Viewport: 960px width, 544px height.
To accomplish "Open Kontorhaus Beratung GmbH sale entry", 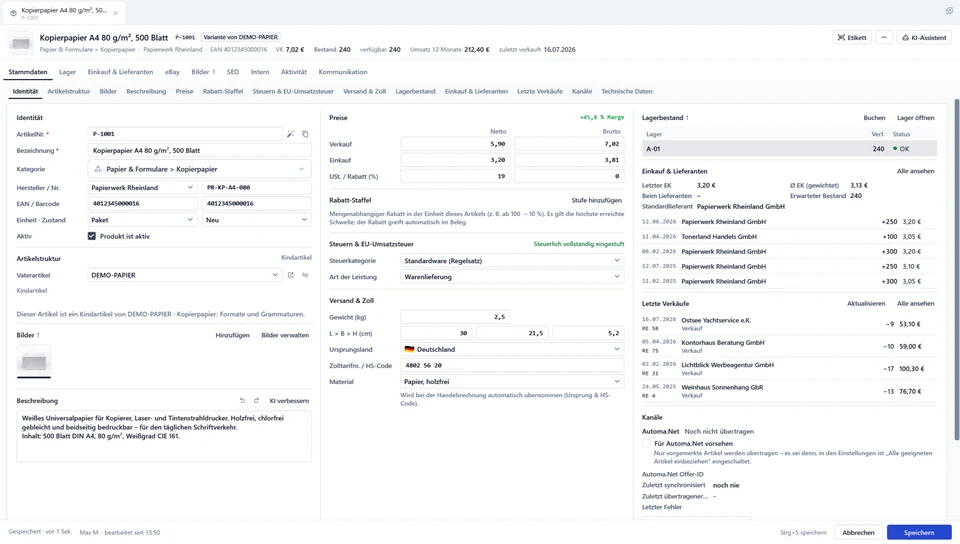I will (789, 346).
